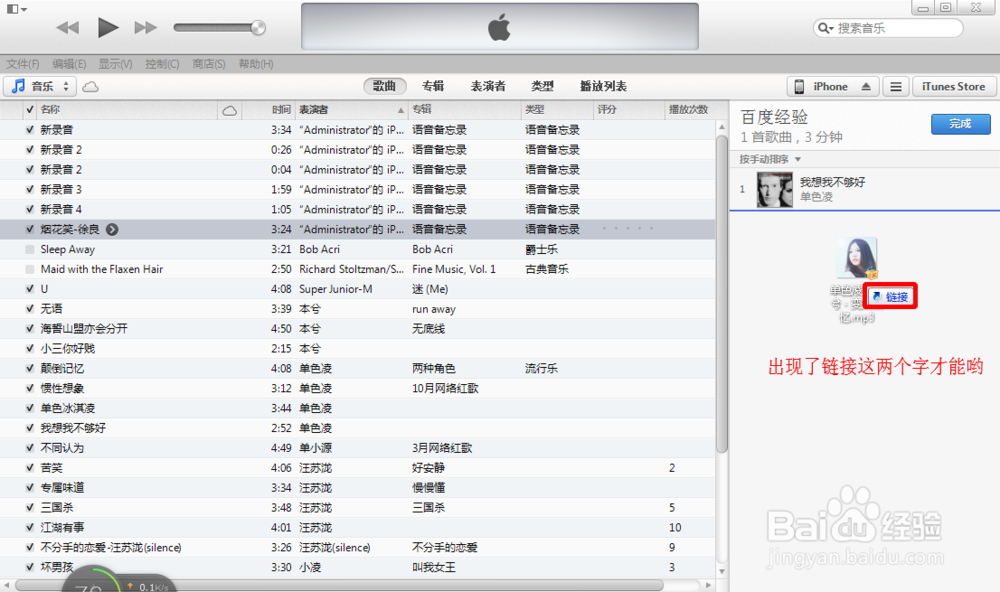Click the cloud column header icon

[230, 110]
